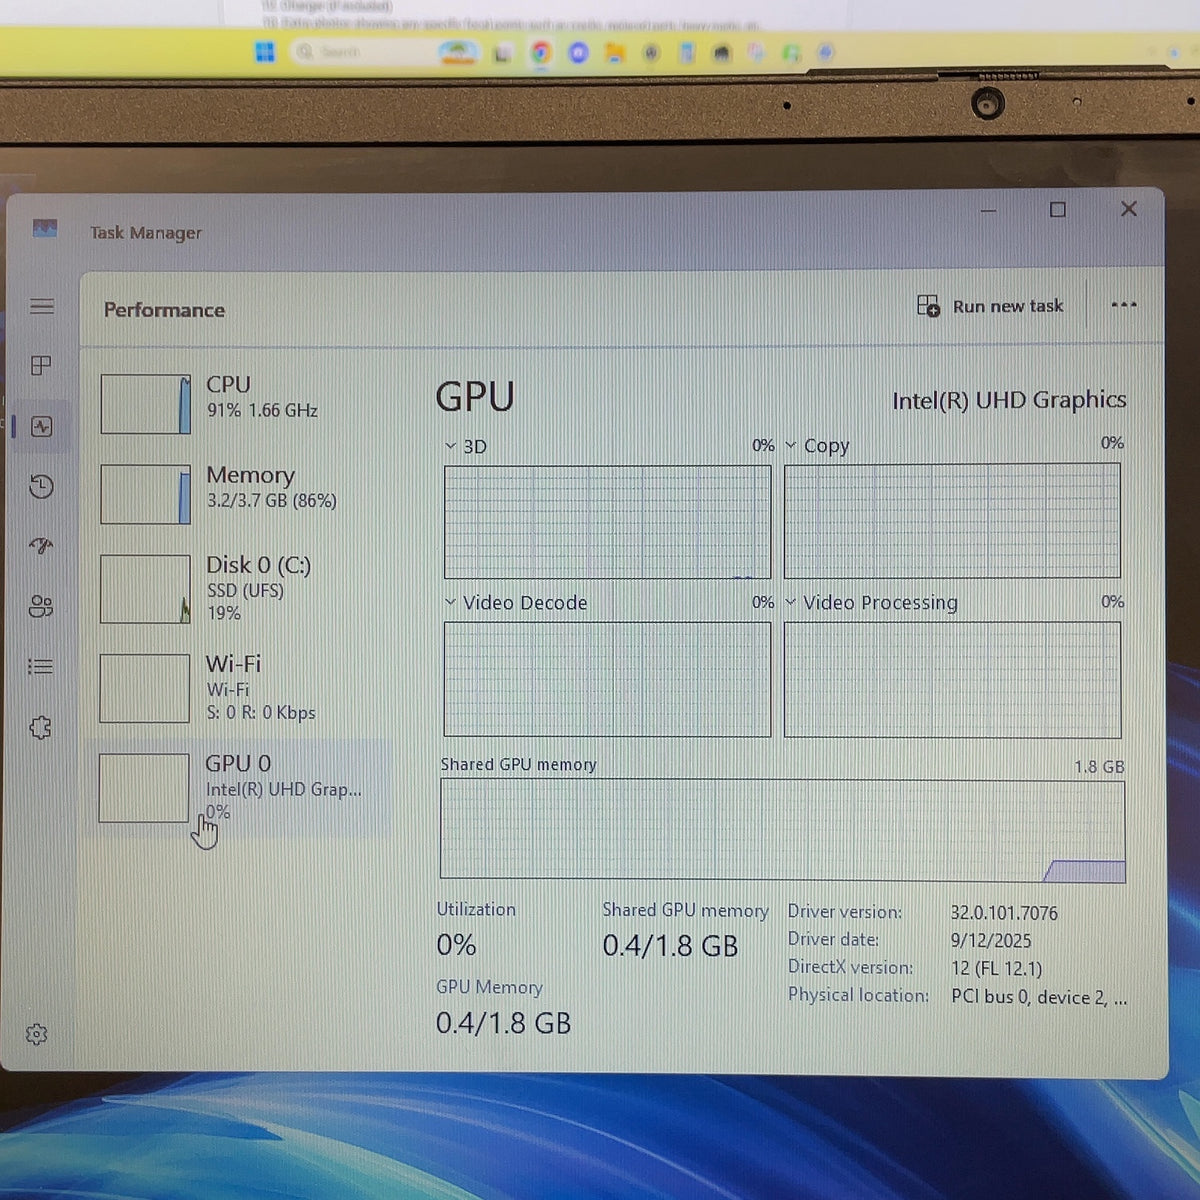Go to the Processes page icon

pos(41,366)
